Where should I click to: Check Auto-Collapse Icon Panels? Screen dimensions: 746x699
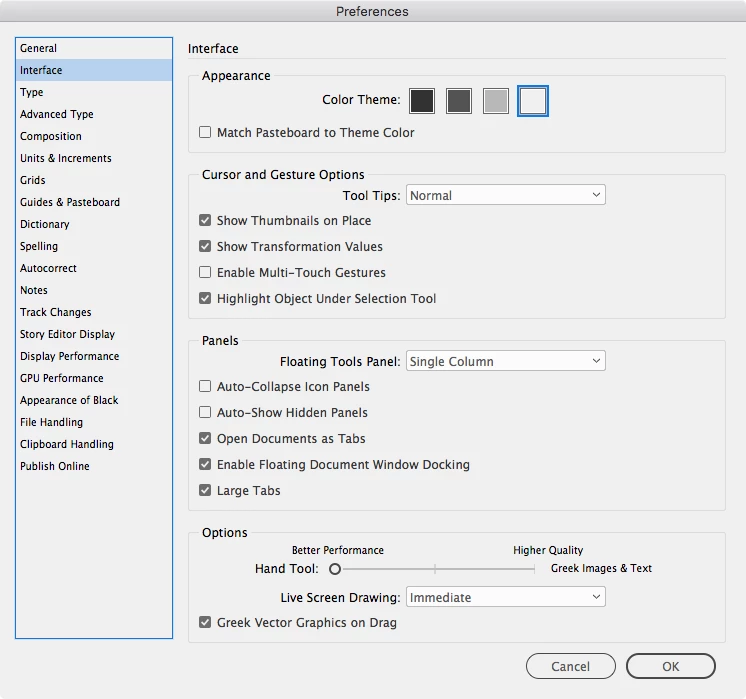click(205, 386)
